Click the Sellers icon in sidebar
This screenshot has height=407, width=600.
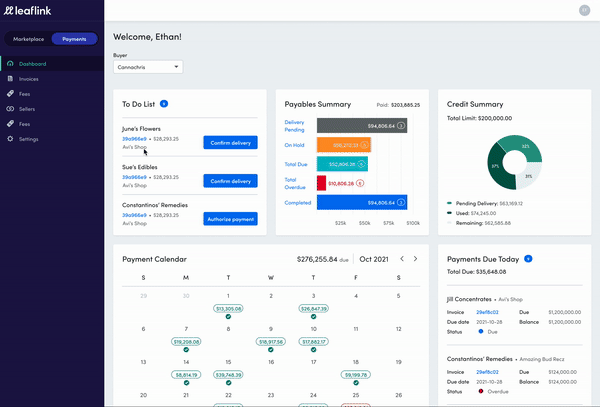click(10, 109)
